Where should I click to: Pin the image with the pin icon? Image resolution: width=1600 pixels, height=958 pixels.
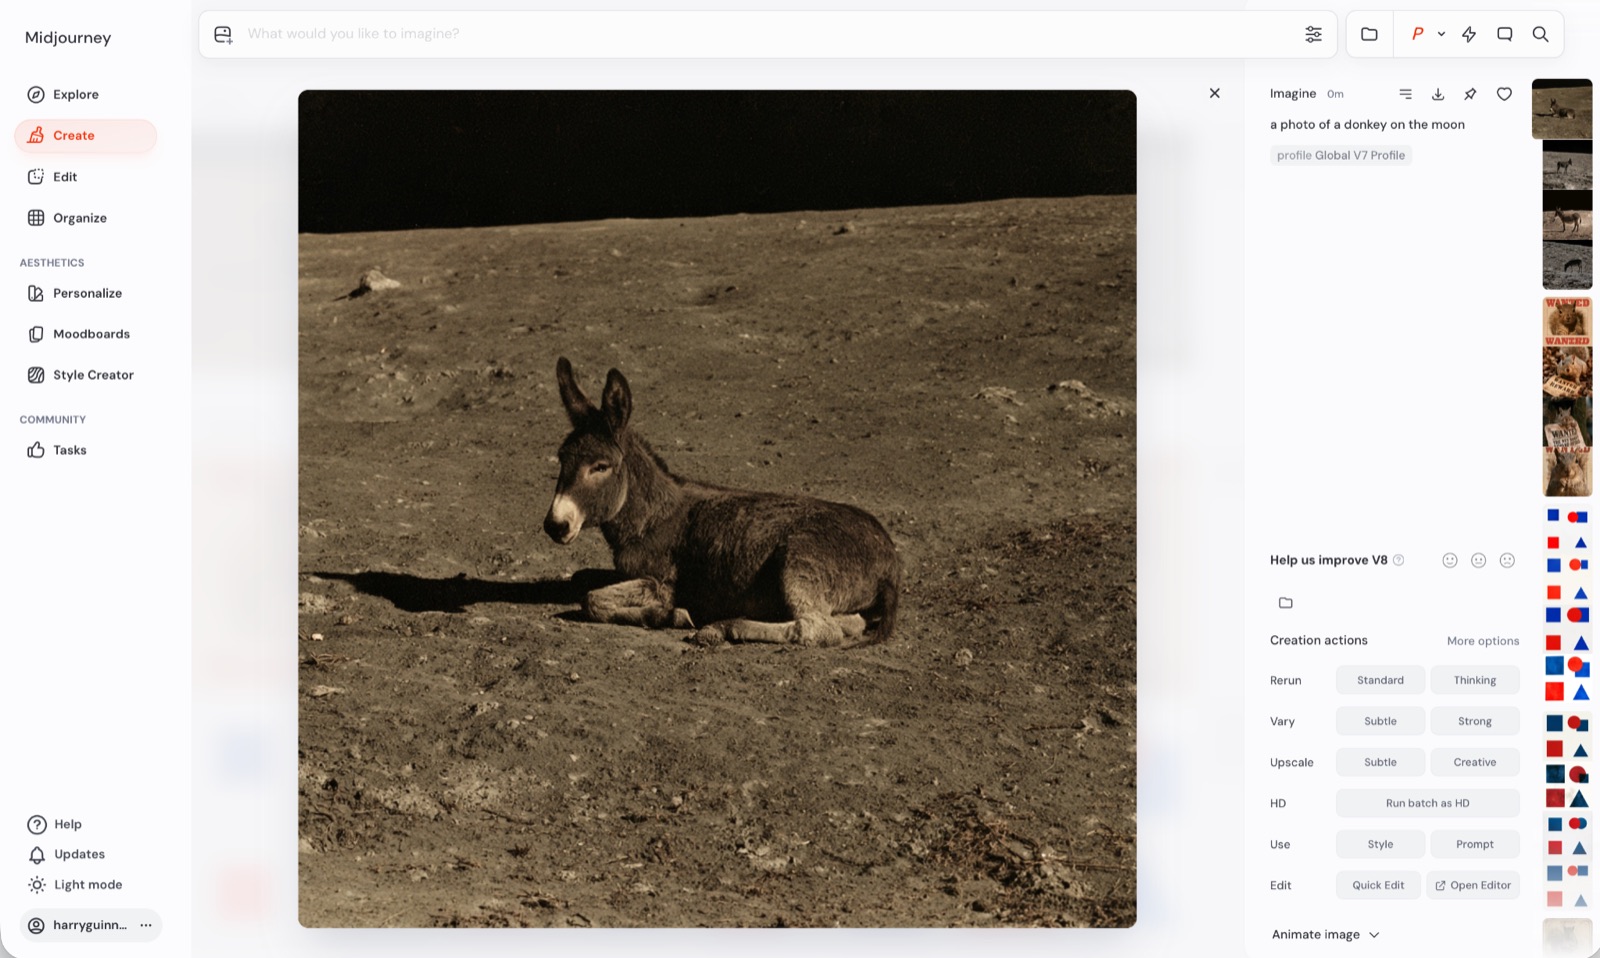pos(1470,94)
